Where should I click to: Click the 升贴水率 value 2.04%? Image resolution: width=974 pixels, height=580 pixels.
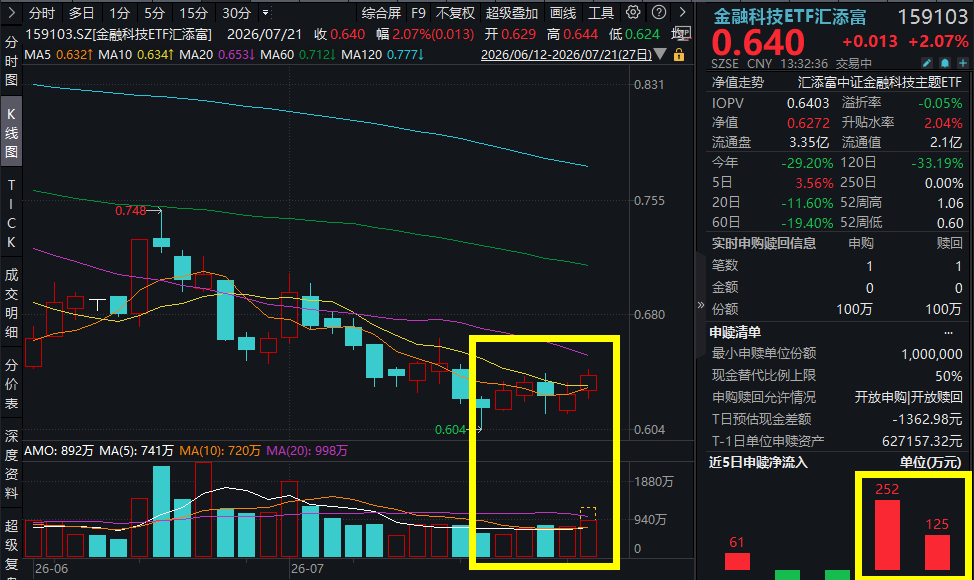[943, 123]
